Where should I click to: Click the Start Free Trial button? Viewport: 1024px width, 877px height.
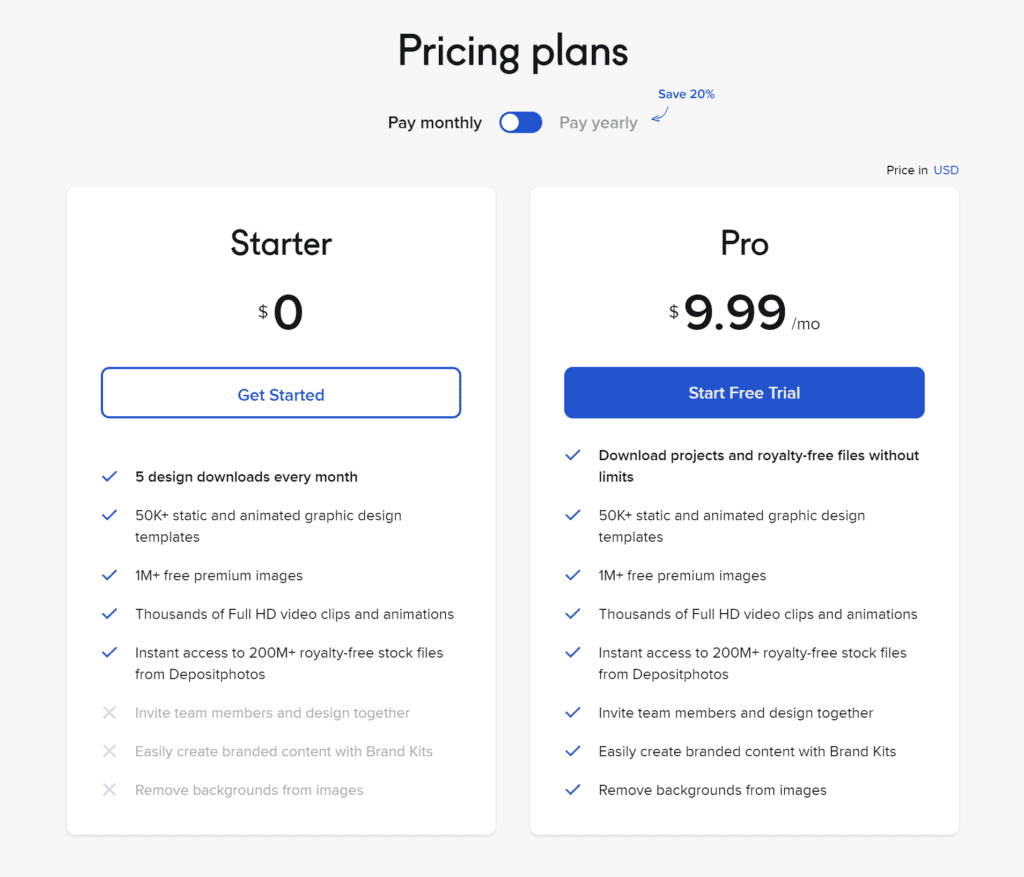744,392
